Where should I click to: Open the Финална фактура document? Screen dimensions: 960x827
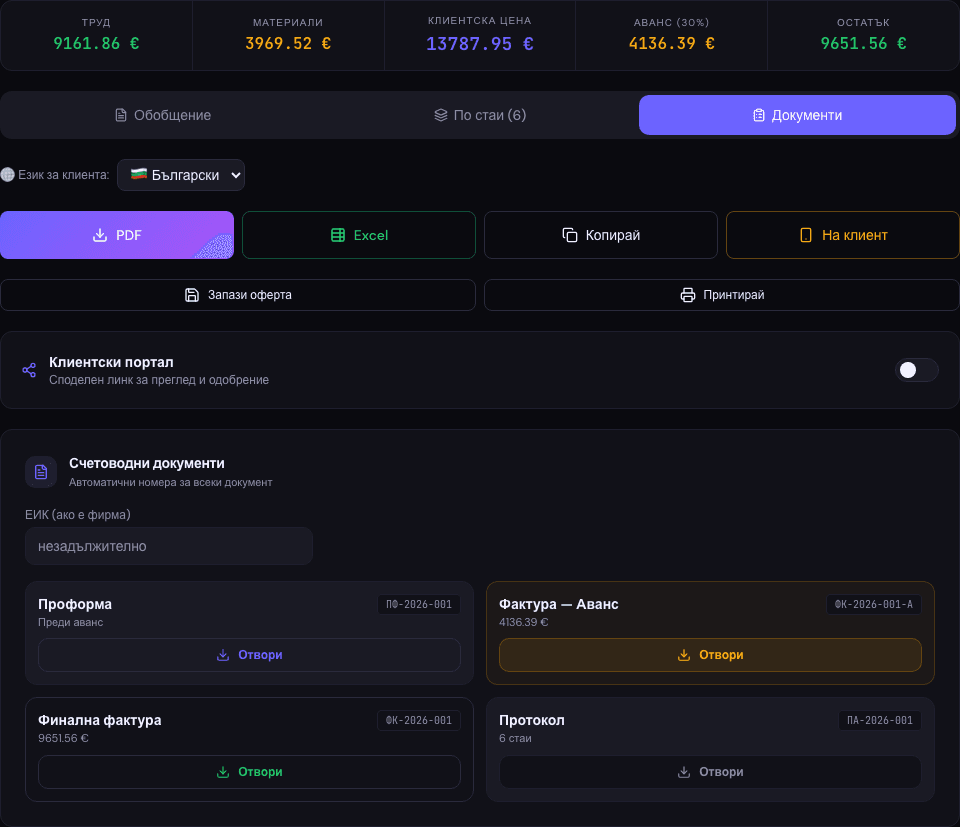pyautogui.click(x=249, y=772)
